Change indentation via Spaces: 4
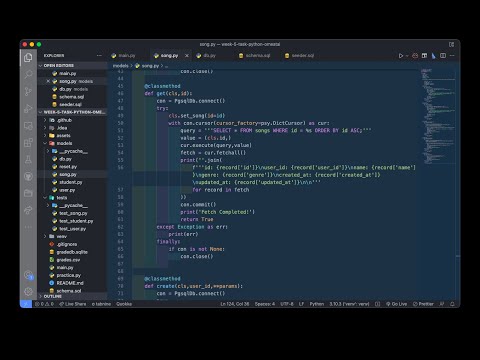The height and width of the screenshot is (360, 480). tap(265, 304)
